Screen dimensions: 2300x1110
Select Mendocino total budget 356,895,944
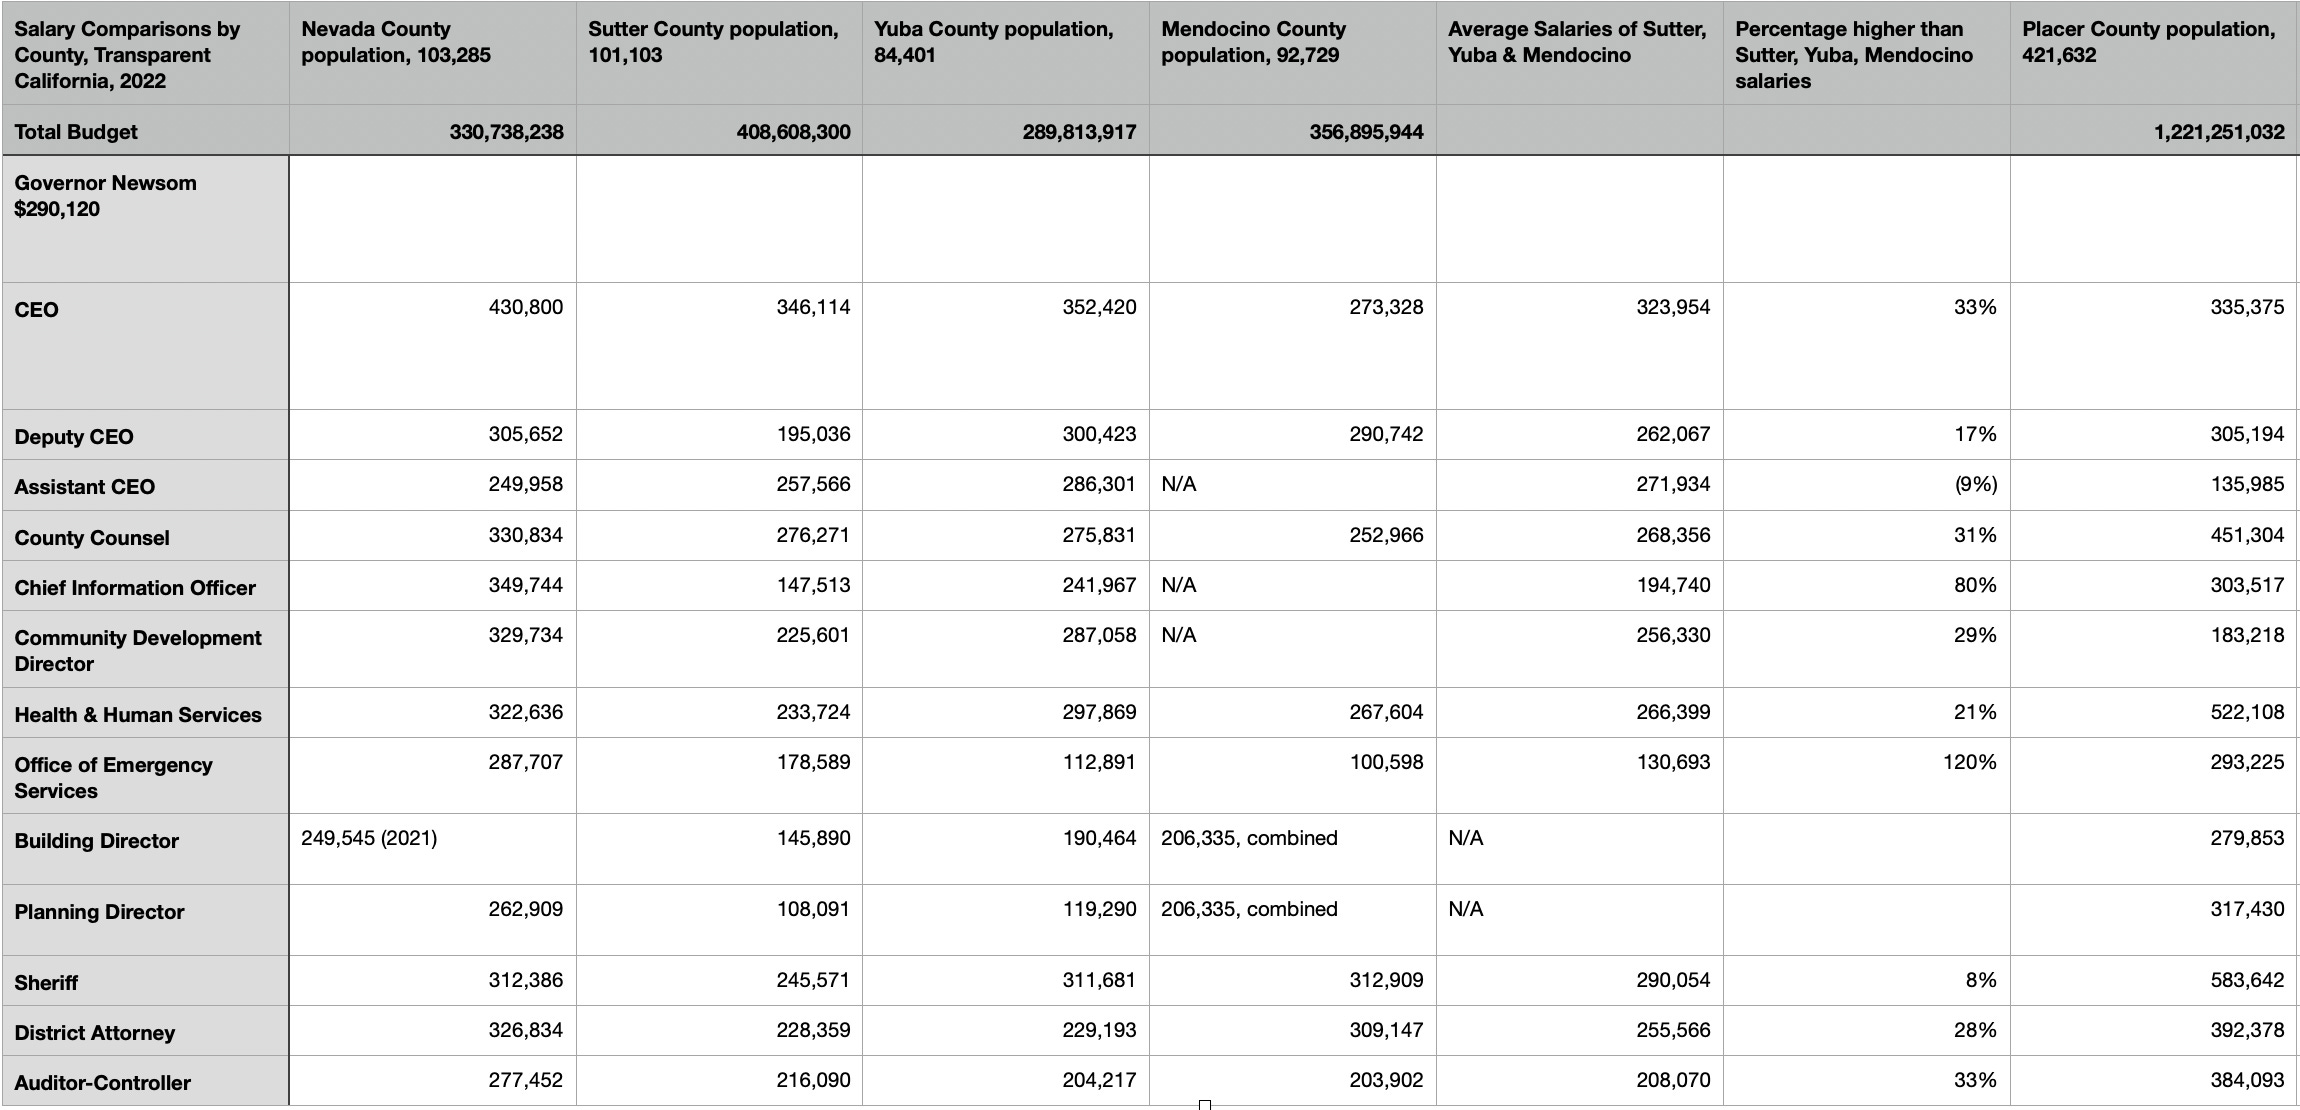tap(1366, 132)
